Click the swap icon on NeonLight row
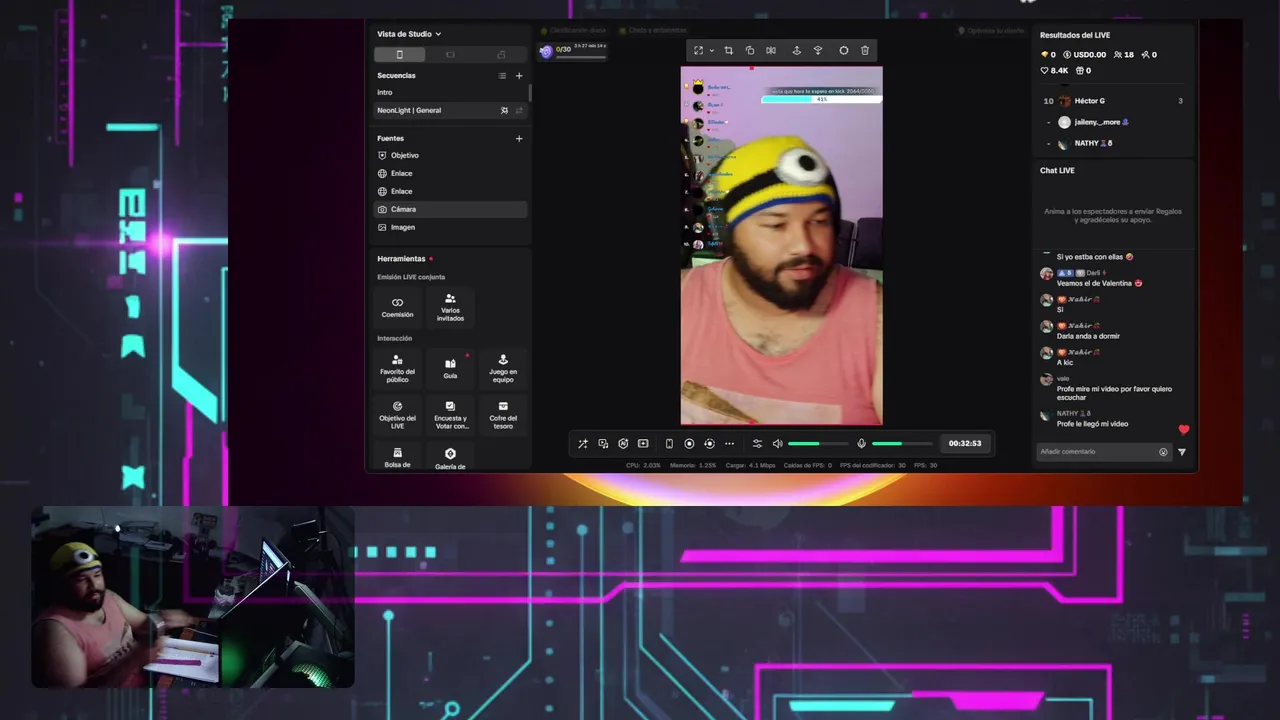The height and width of the screenshot is (720, 1280). pos(519,110)
